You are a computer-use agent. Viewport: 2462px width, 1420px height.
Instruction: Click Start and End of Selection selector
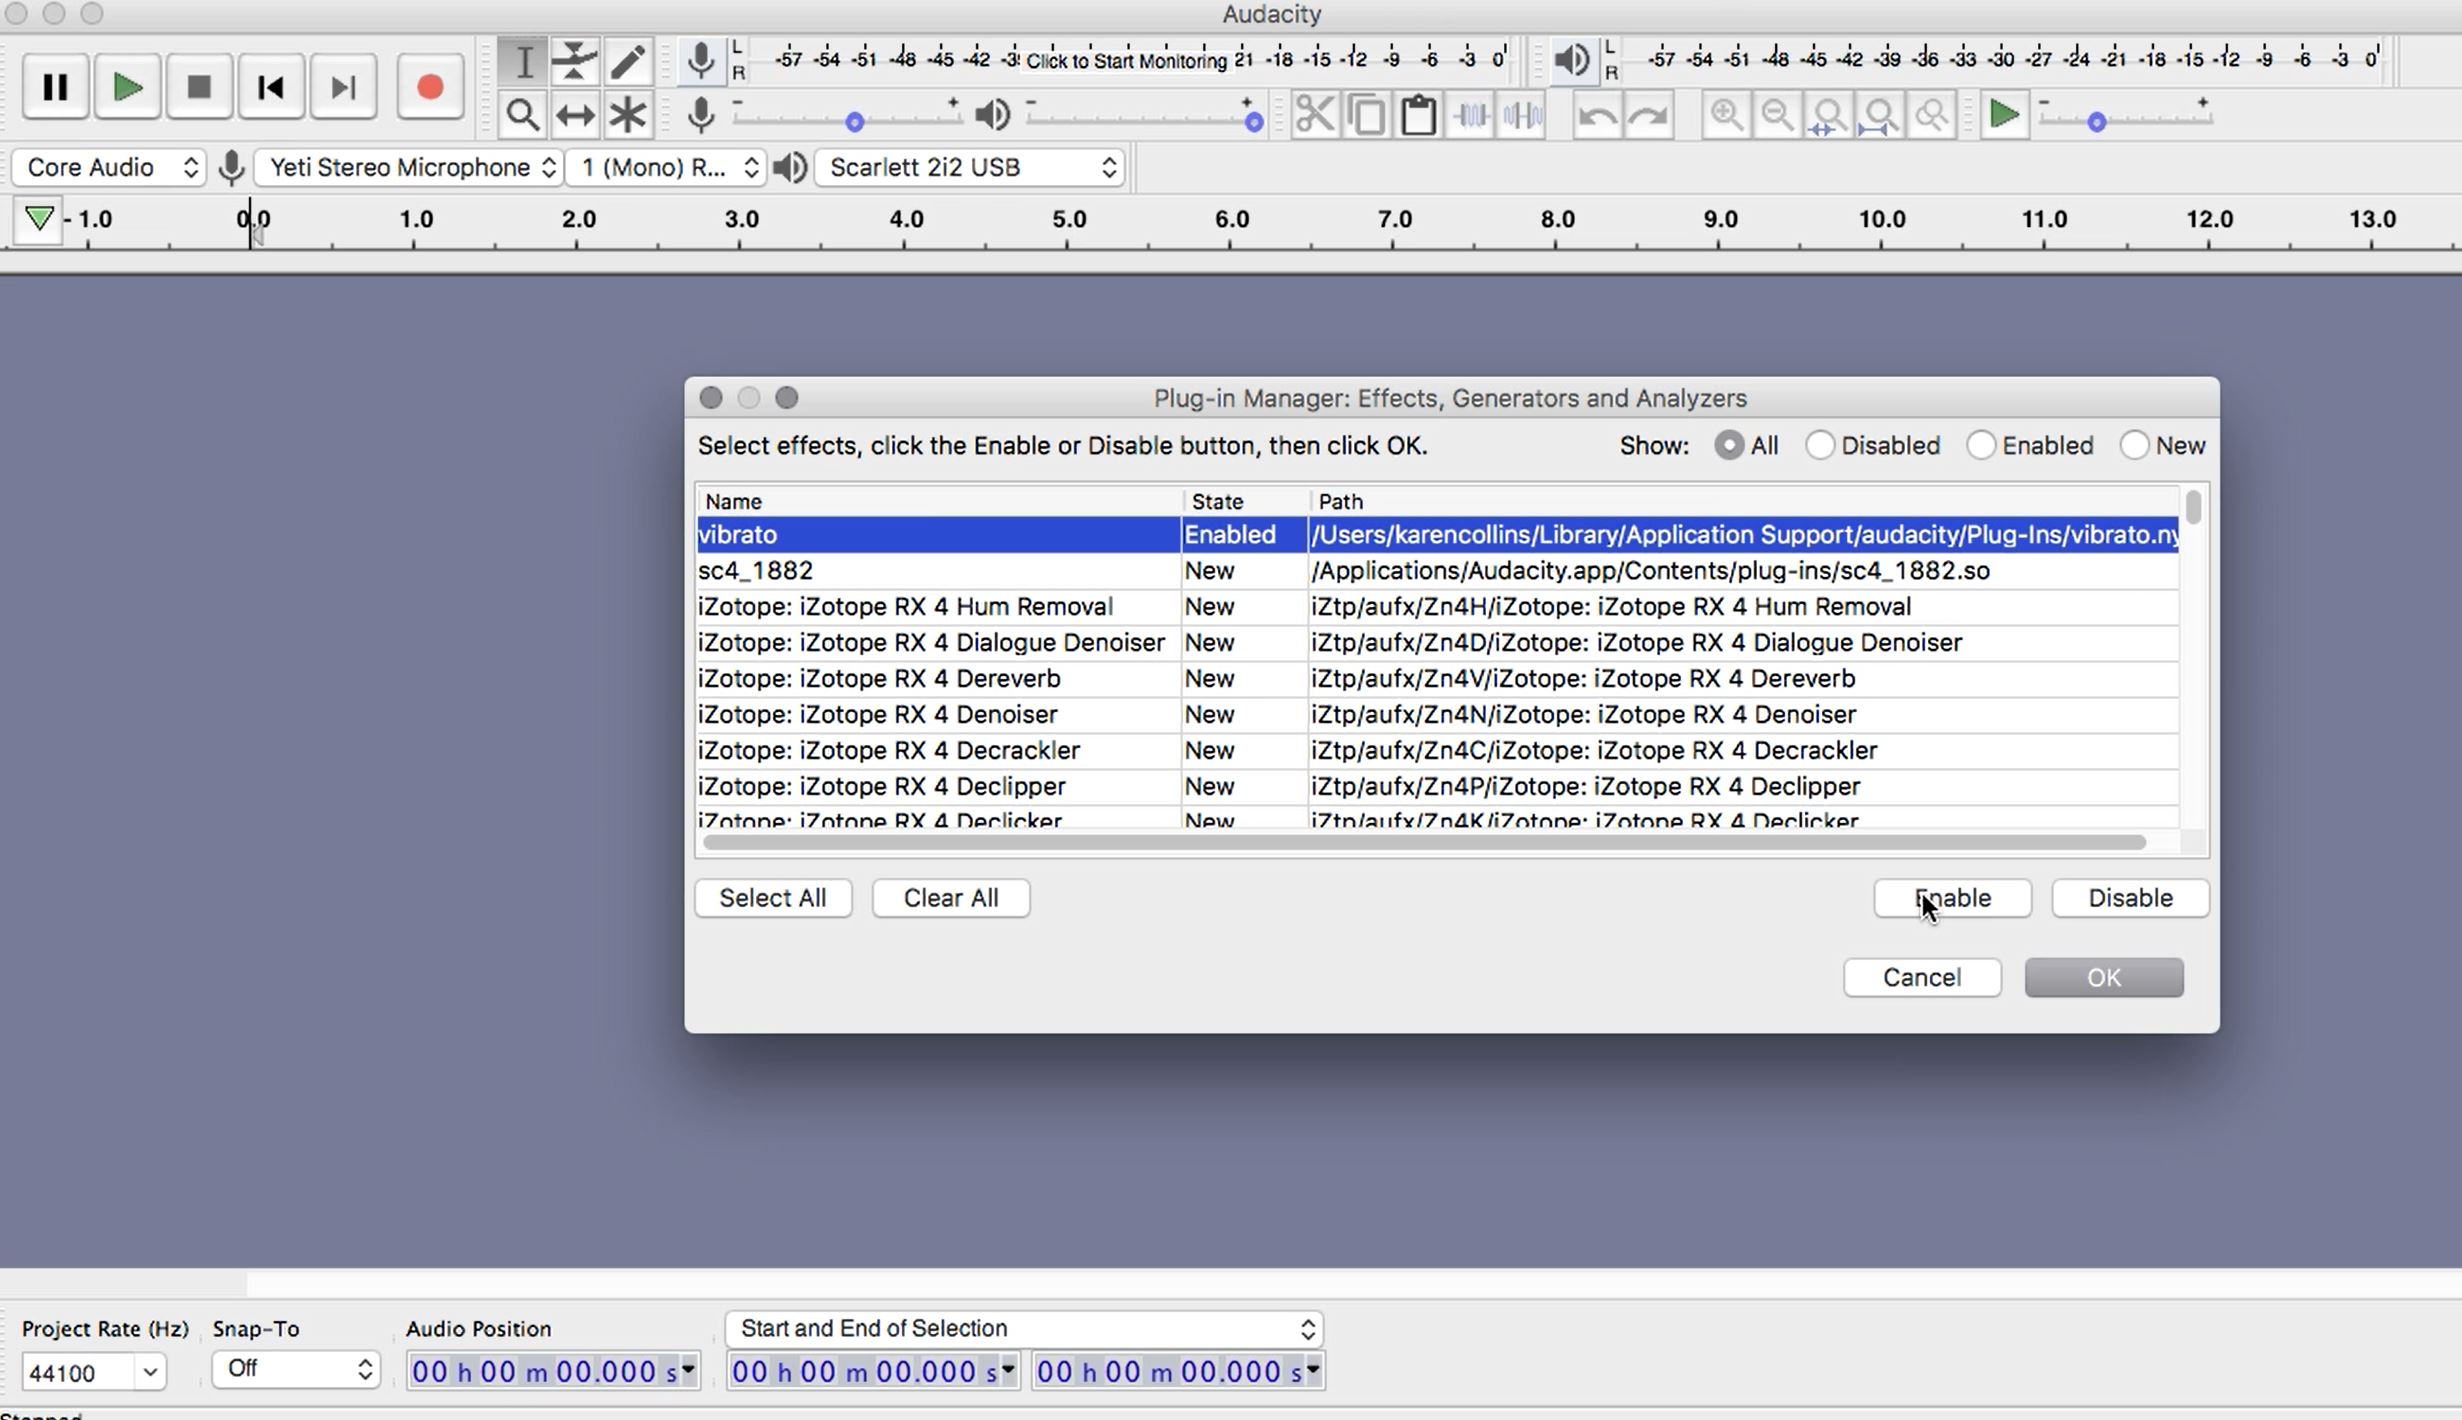(x=1023, y=1329)
